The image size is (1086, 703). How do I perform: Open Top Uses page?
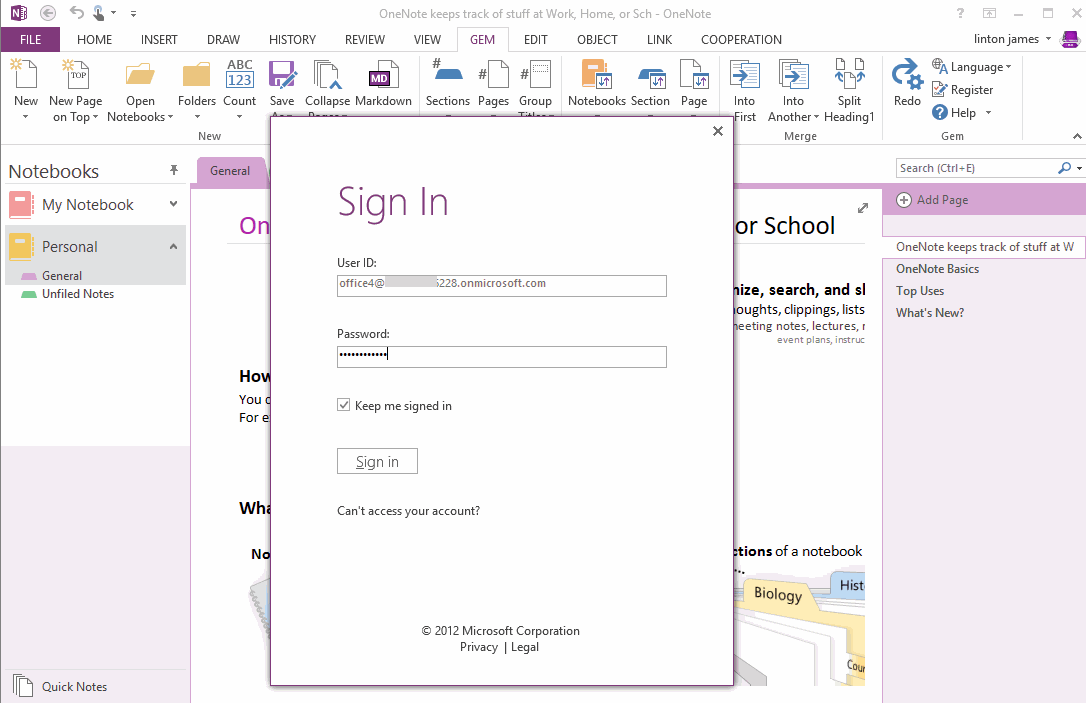[920, 291]
